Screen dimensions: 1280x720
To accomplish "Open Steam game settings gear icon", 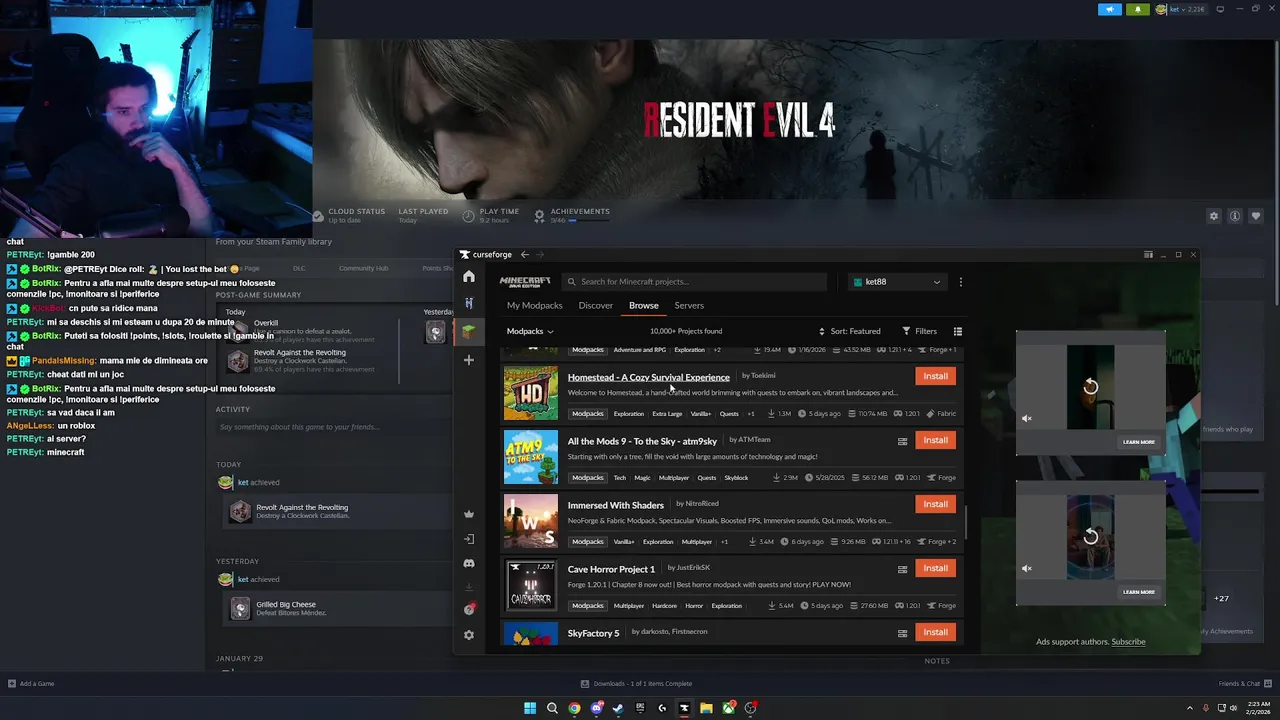I will click(x=1214, y=216).
